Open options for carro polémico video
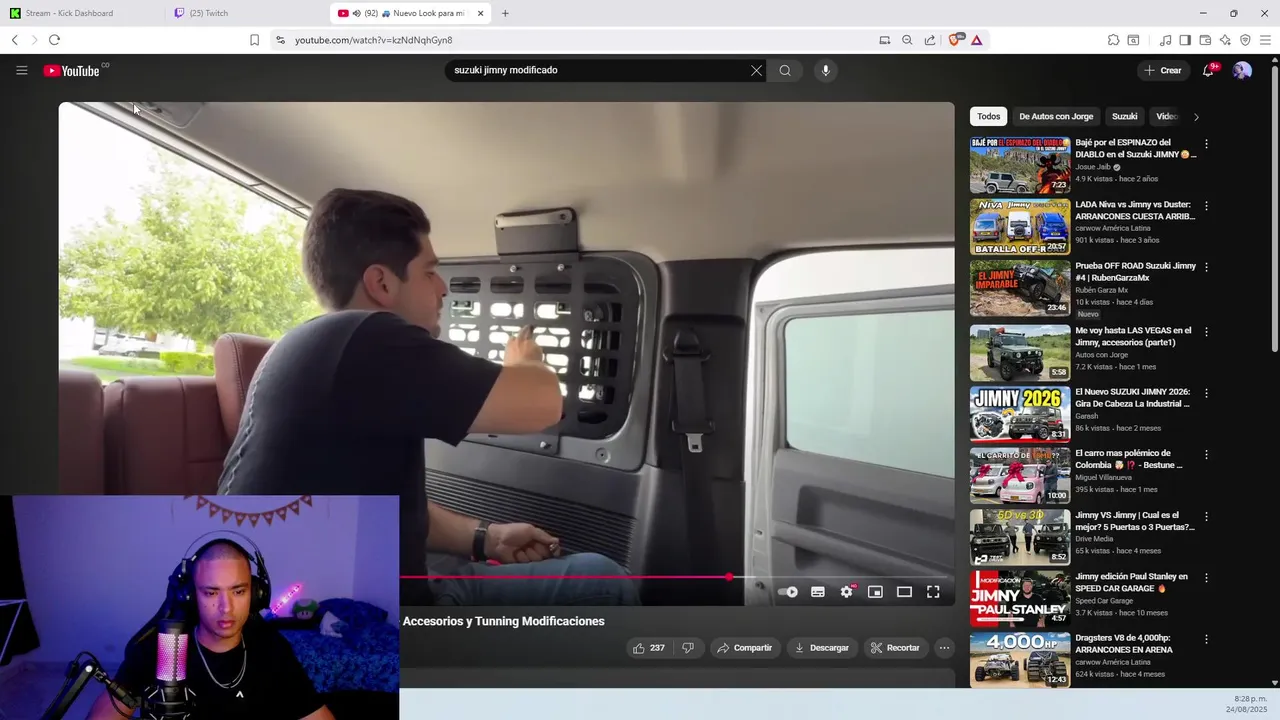1280x720 pixels. pos(1206,454)
